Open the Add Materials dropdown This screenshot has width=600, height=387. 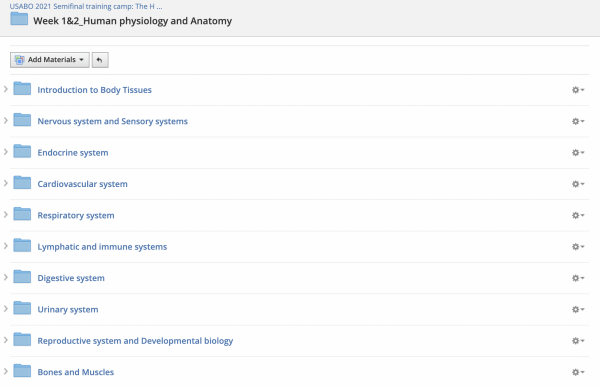(50, 60)
